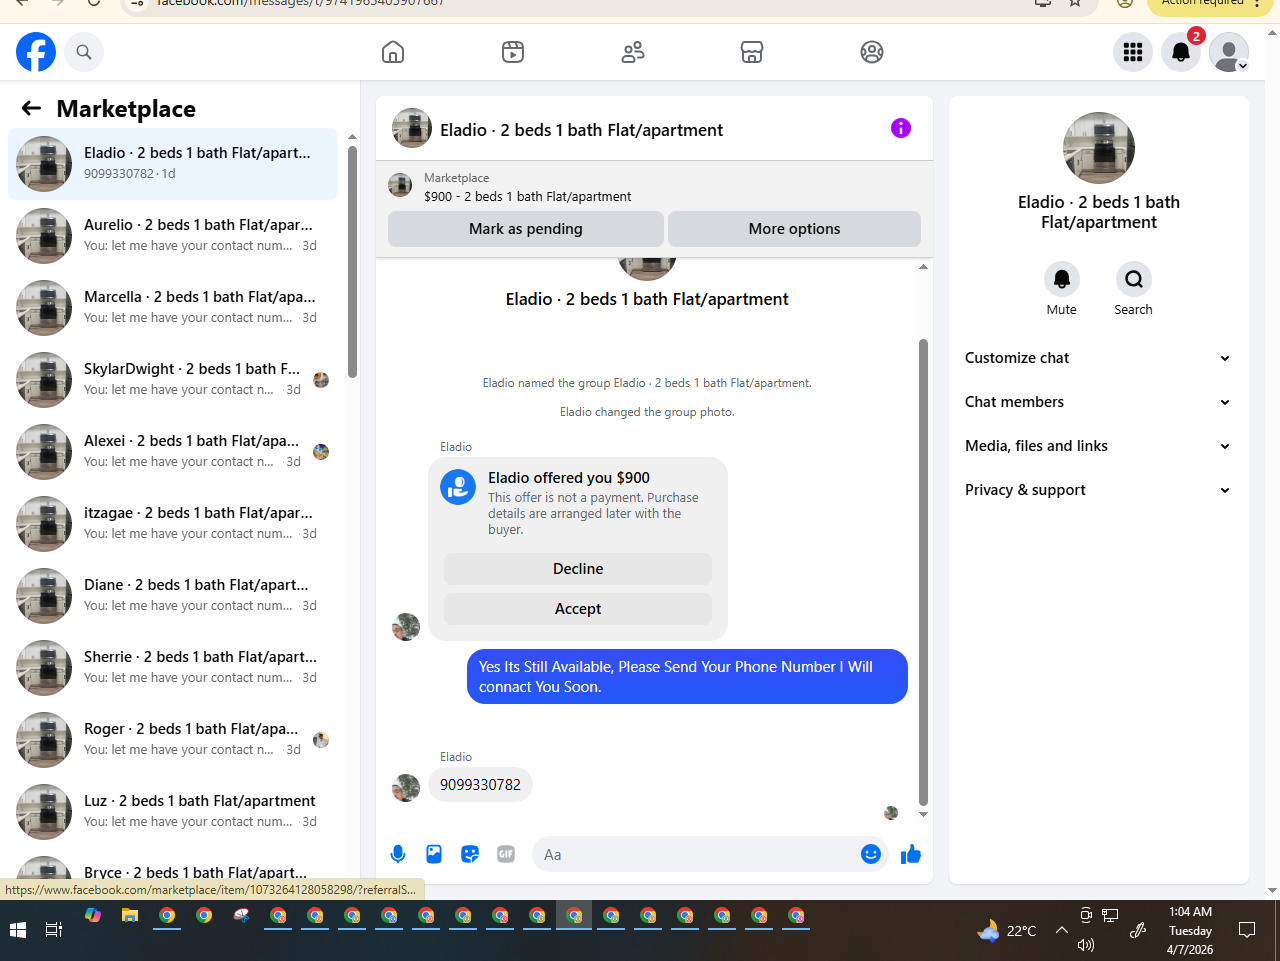Open the Diane conversation
This screenshot has height=961, width=1280.
(x=172, y=596)
